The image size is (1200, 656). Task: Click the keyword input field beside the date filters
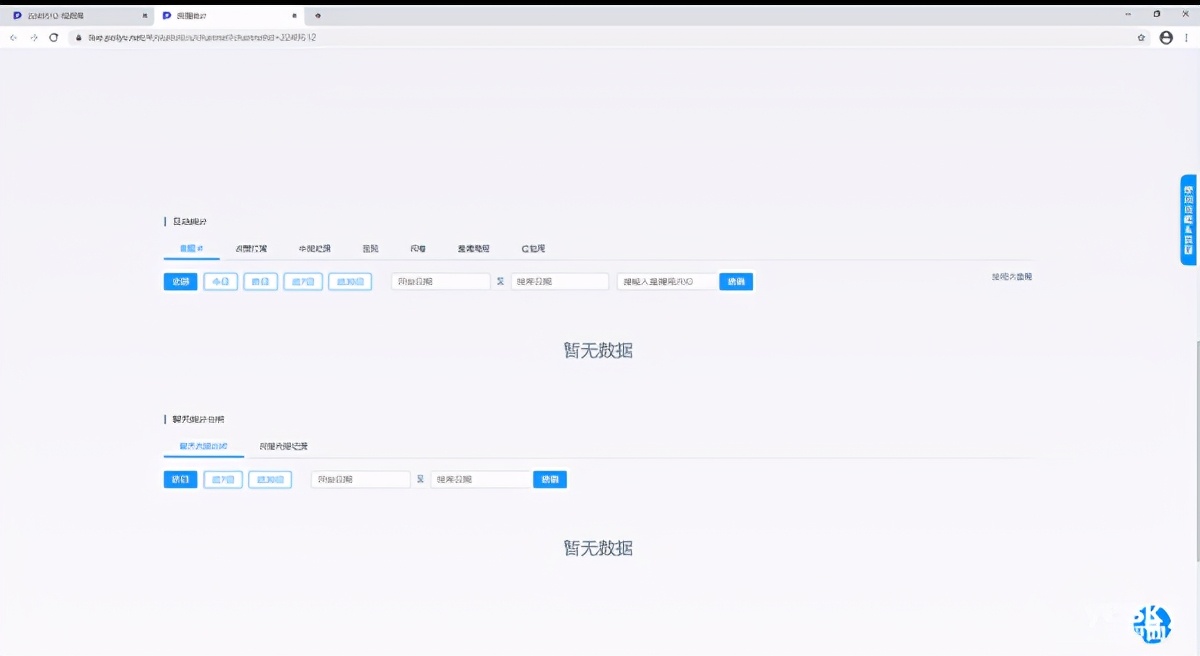pyautogui.click(x=665, y=281)
